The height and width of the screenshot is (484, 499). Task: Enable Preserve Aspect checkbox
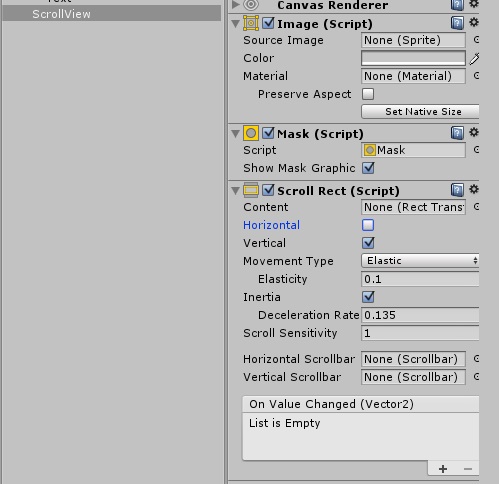point(368,94)
